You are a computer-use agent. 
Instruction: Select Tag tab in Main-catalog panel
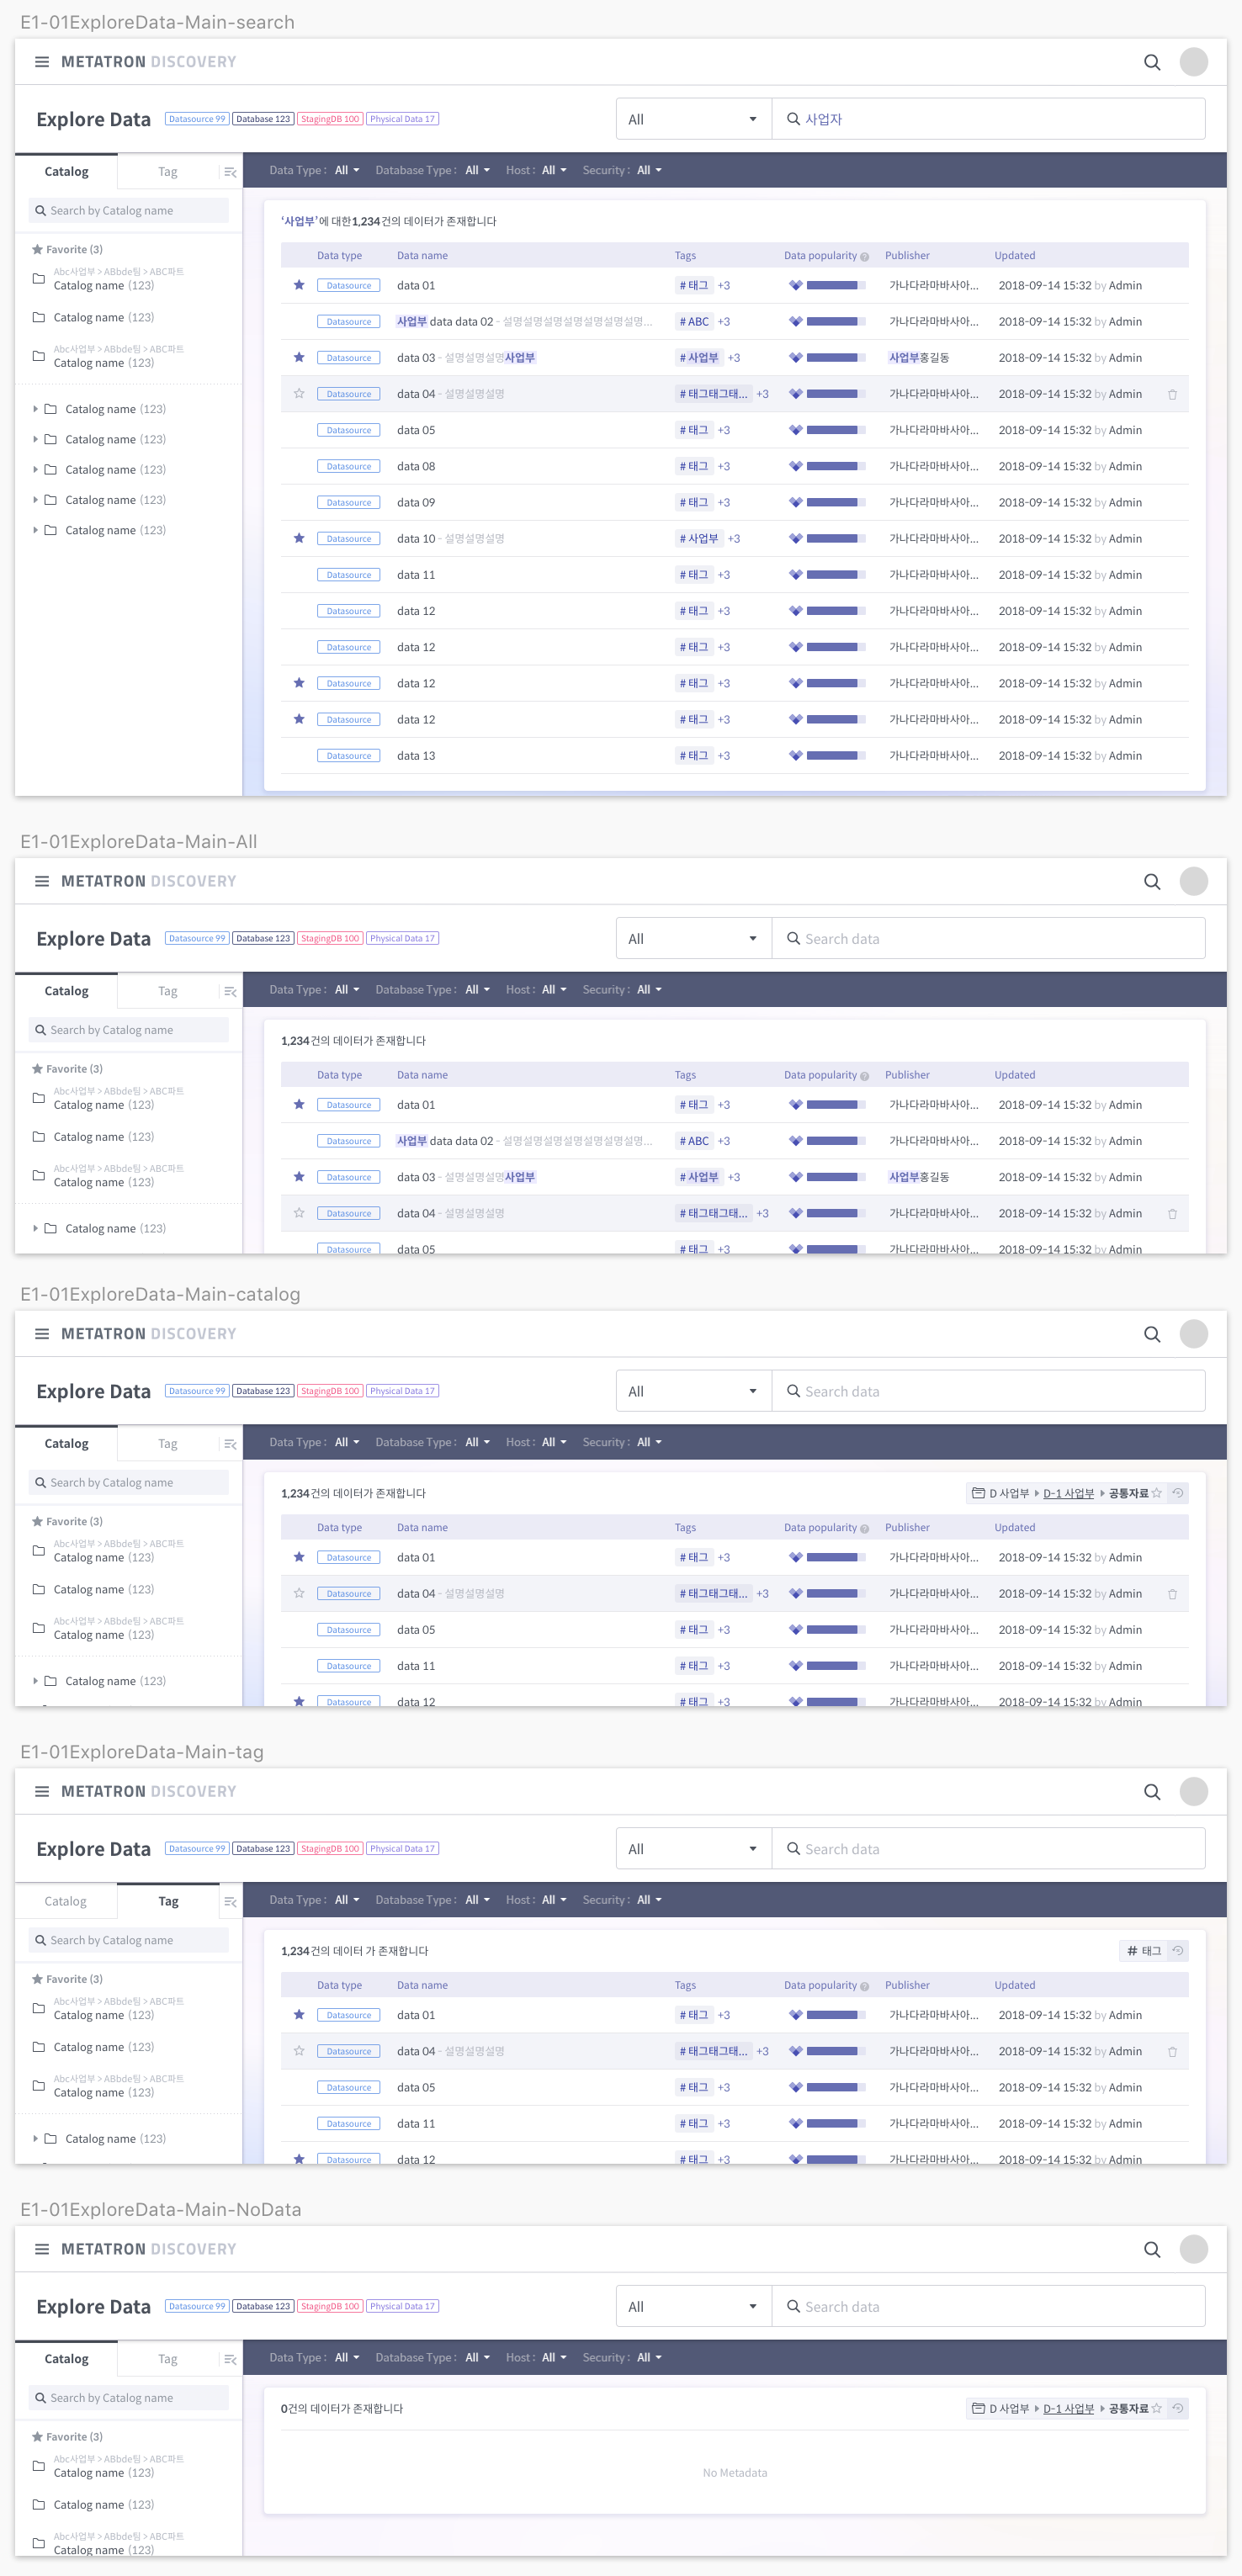click(168, 1444)
